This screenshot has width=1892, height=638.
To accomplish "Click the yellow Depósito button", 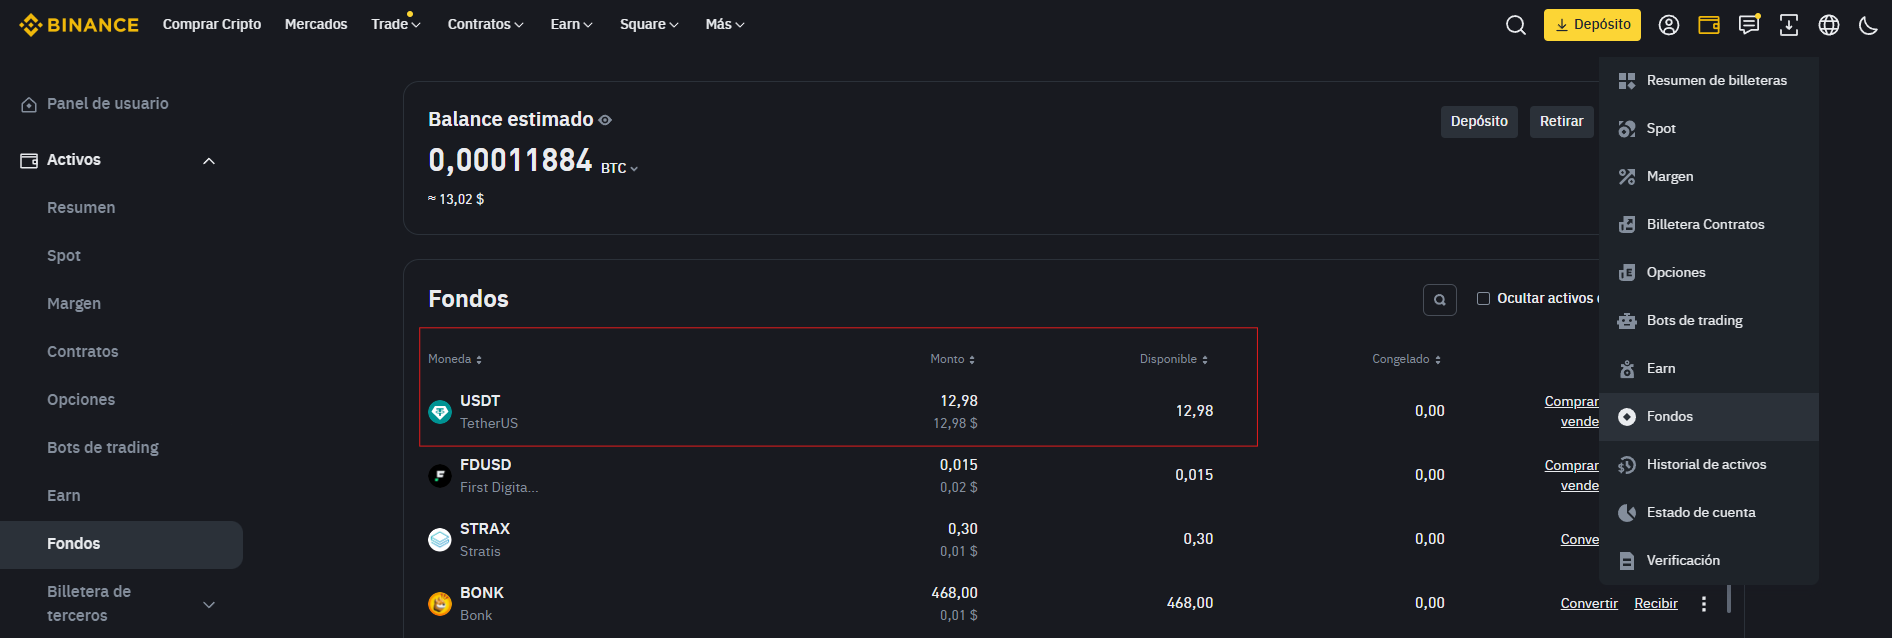I will click(1592, 25).
